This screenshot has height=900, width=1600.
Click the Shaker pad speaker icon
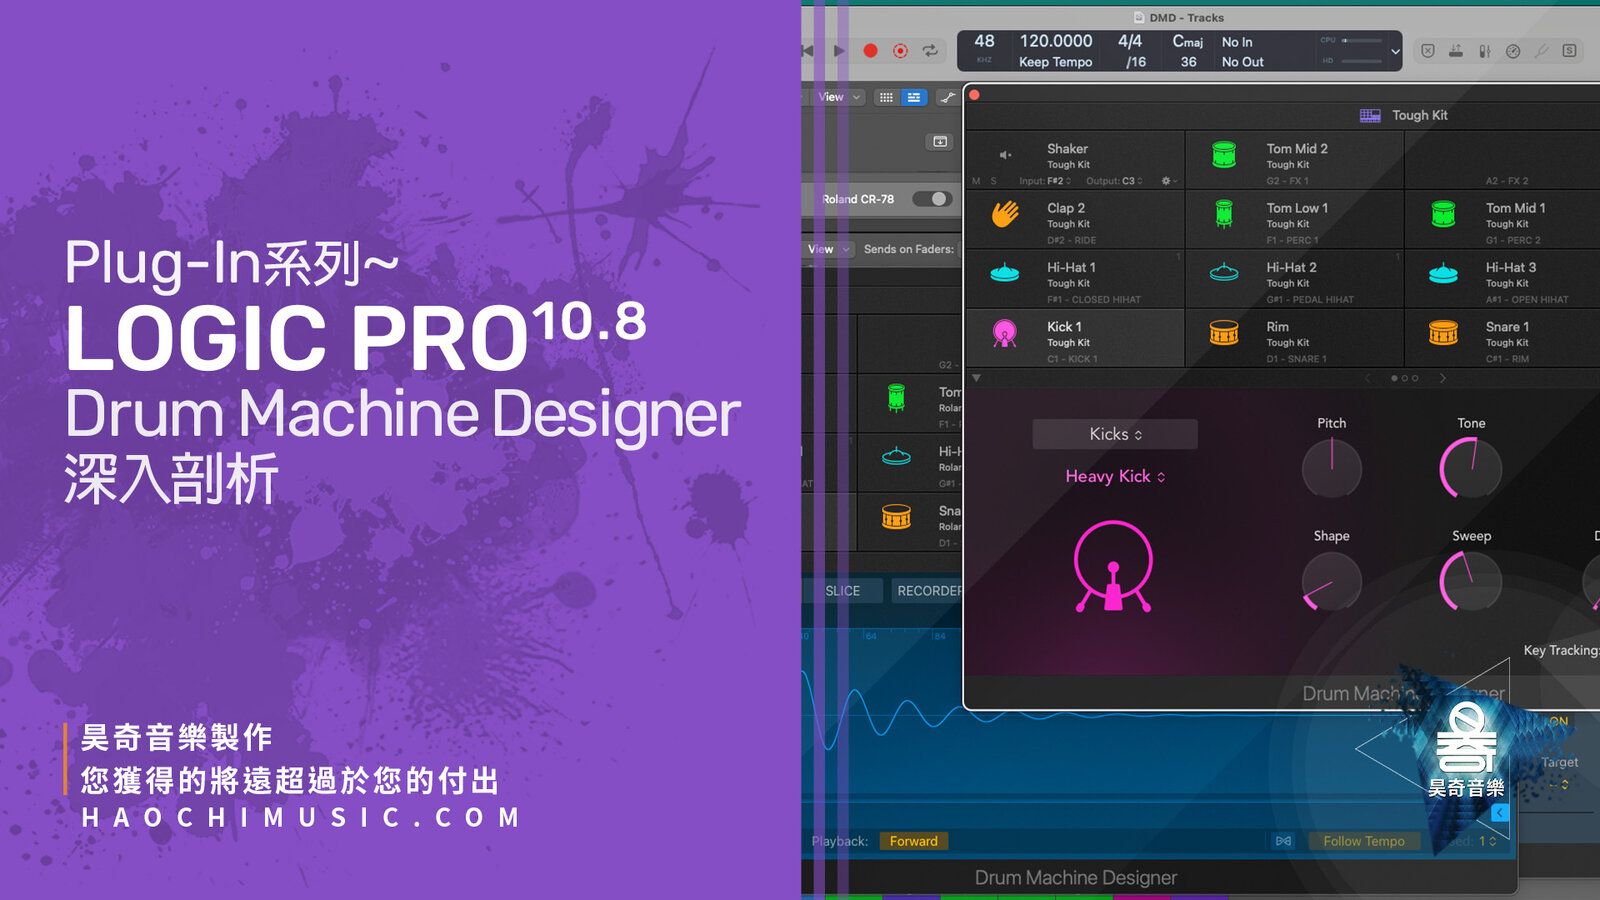[1005, 155]
